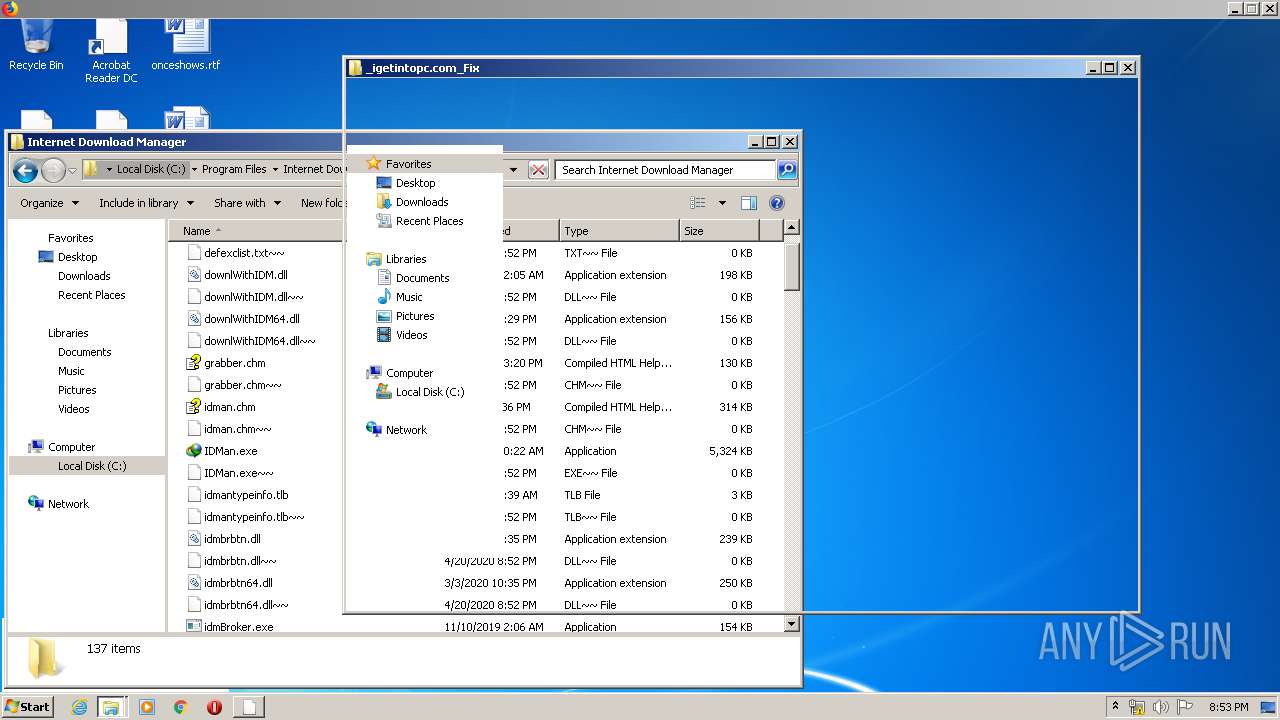Screen dimensions: 1280x720
Task: Select the file idmantypeinfo.tlb
Action: coord(245,495)
